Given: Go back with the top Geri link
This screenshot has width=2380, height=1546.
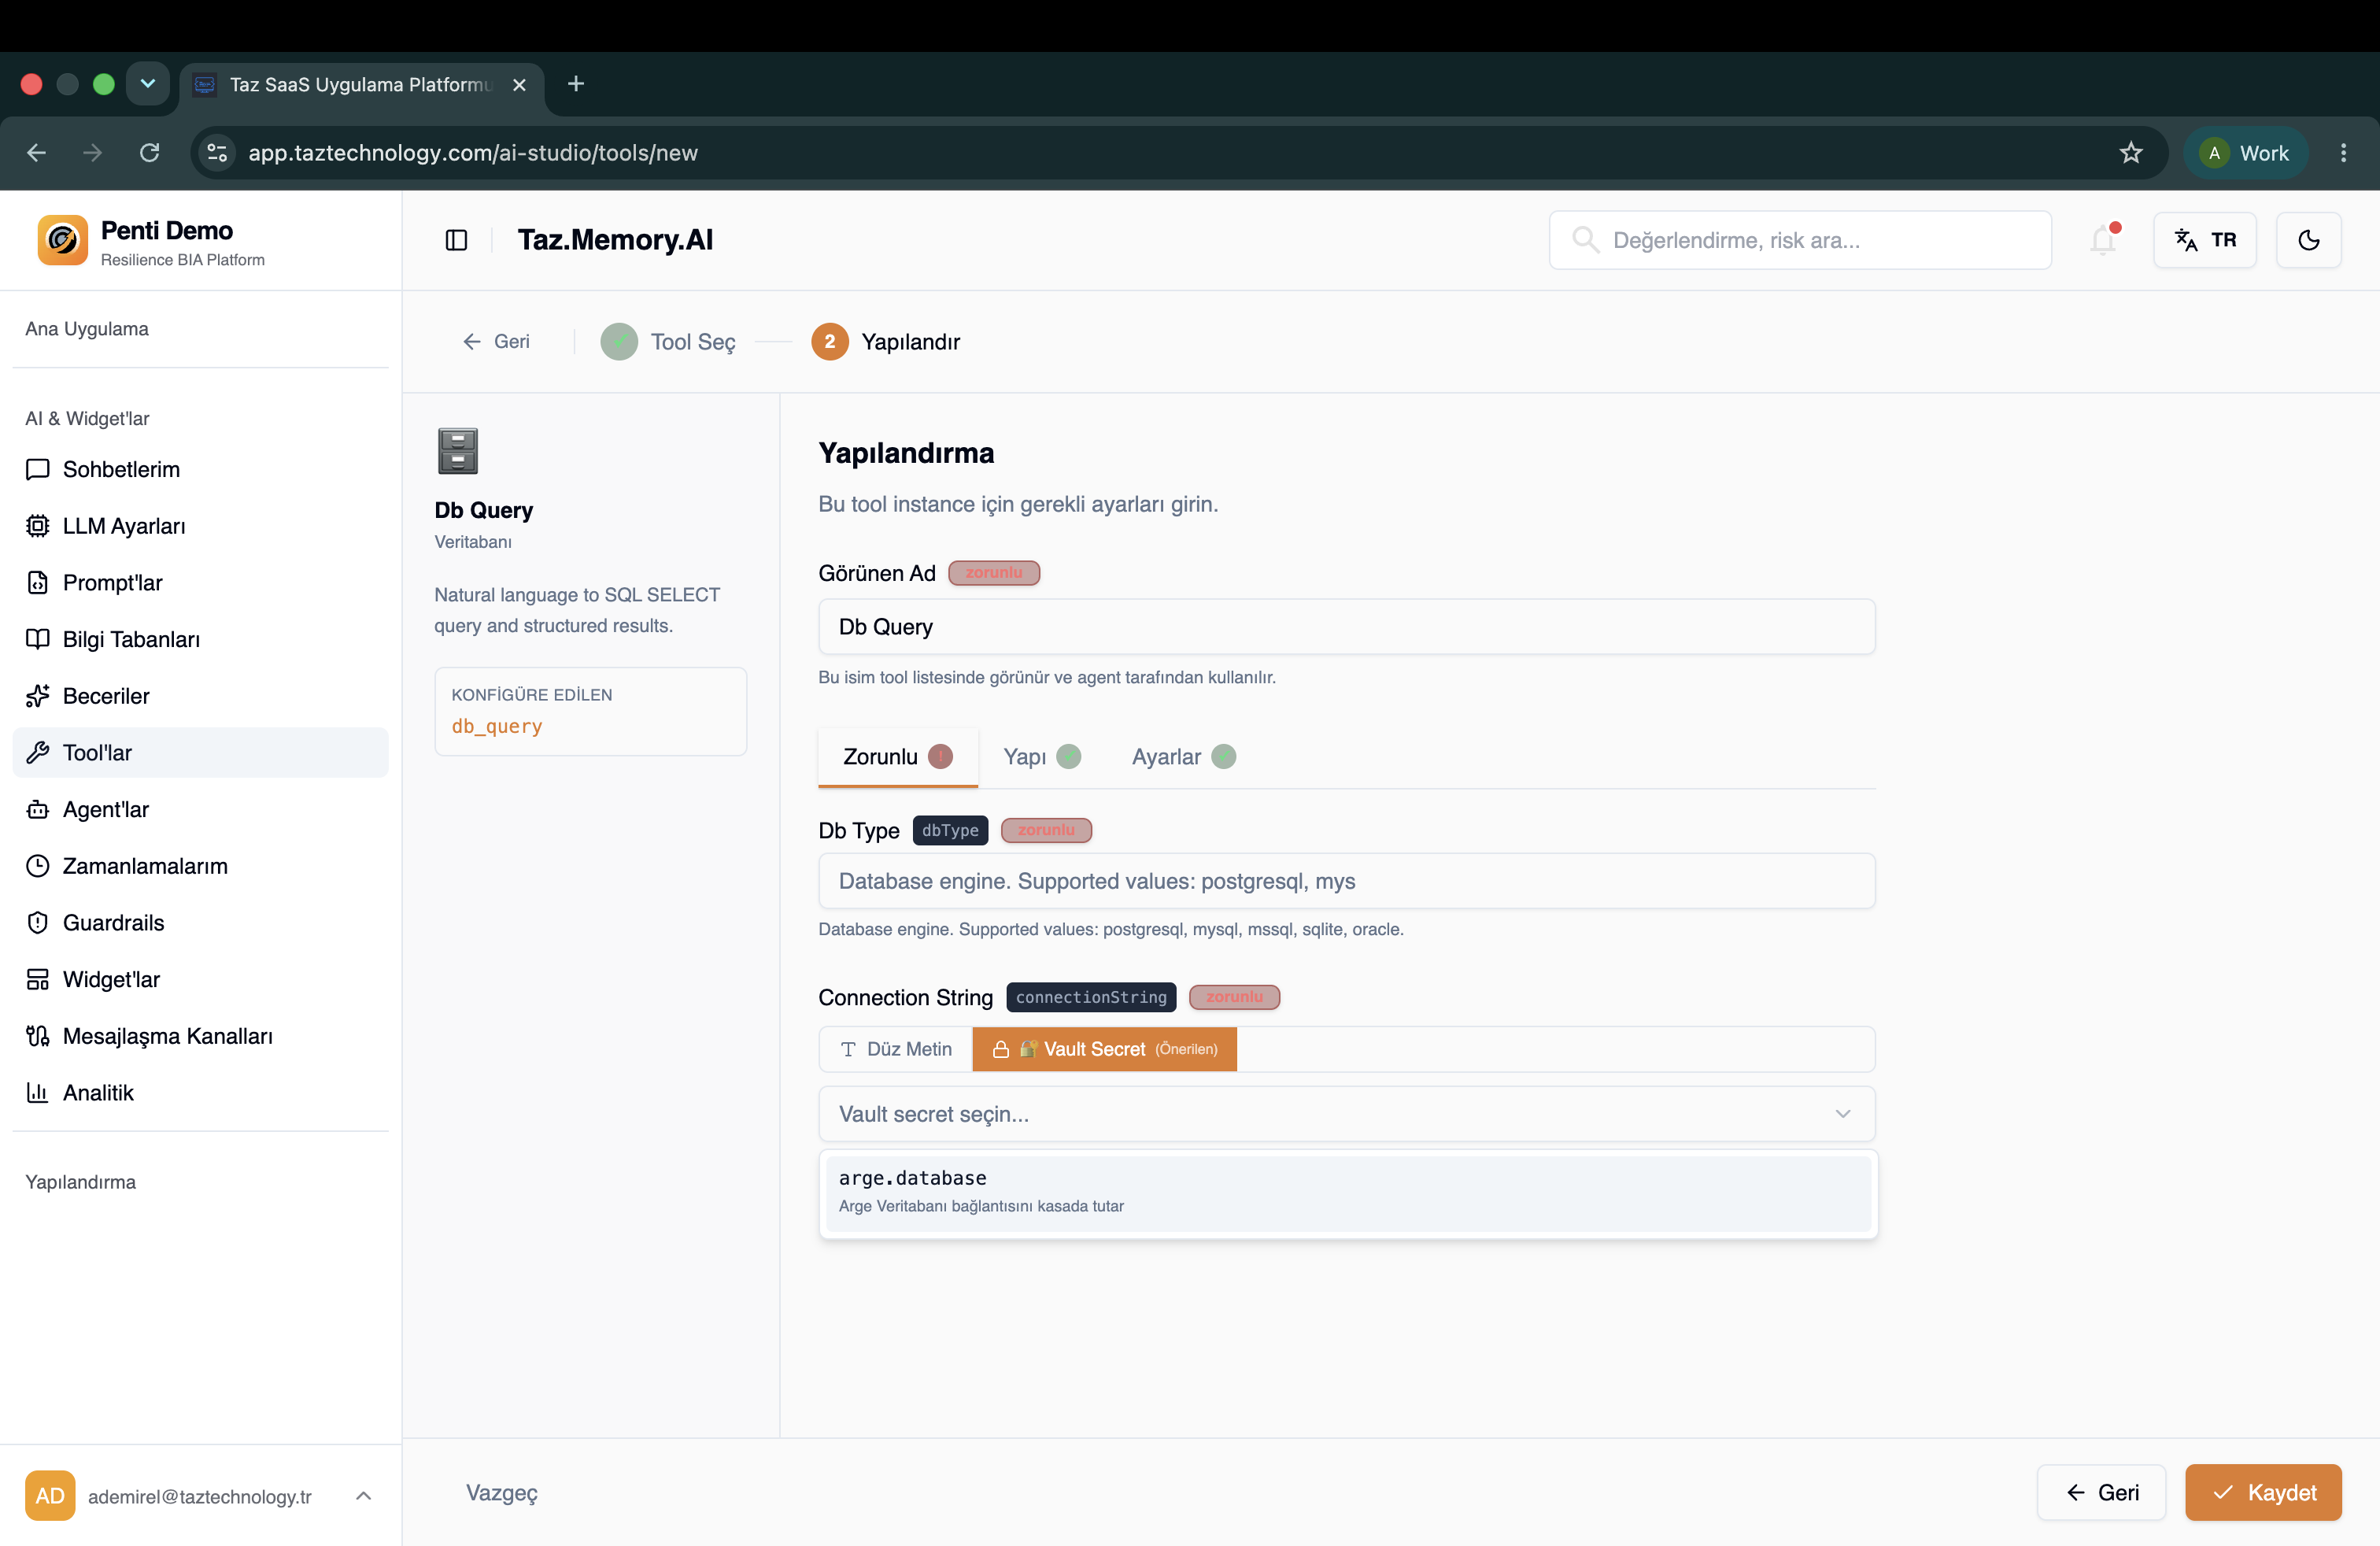Looking at the screenshot, I should [496, 342].
